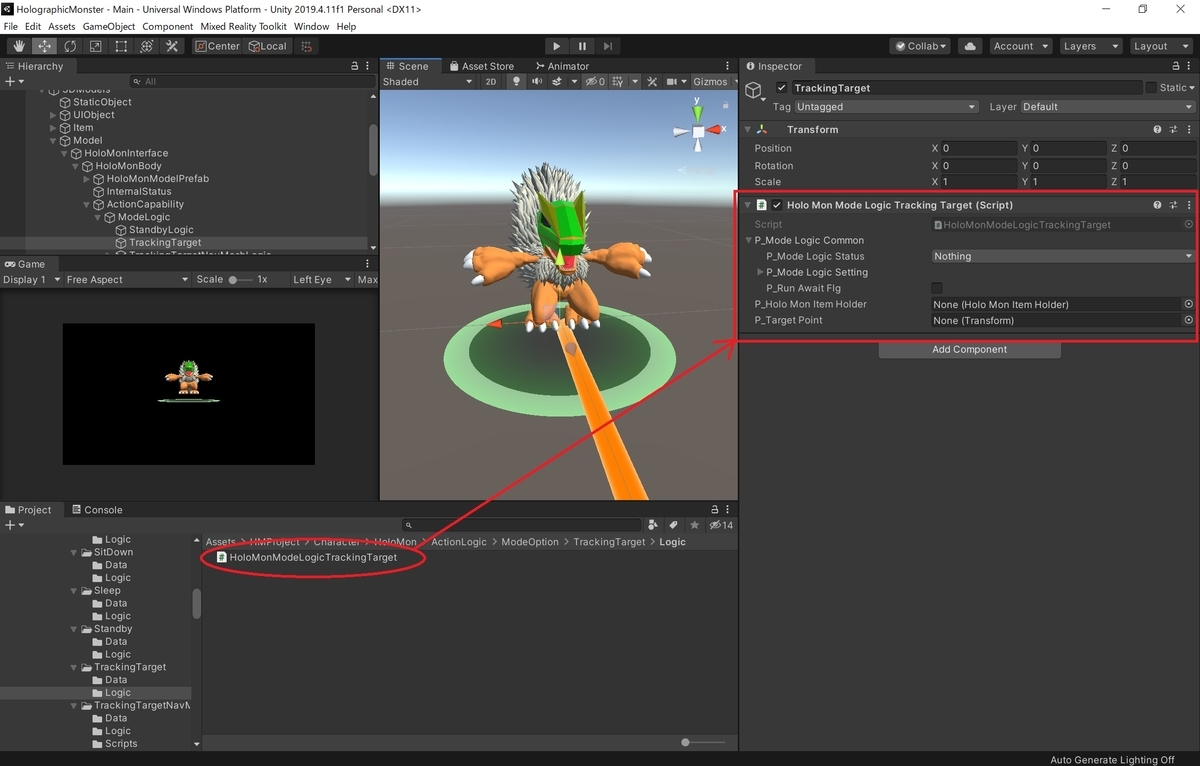Viewport: 1200px width, 766px height.
Task: Collapse the Transform component
Action: (x=747, y=130)
